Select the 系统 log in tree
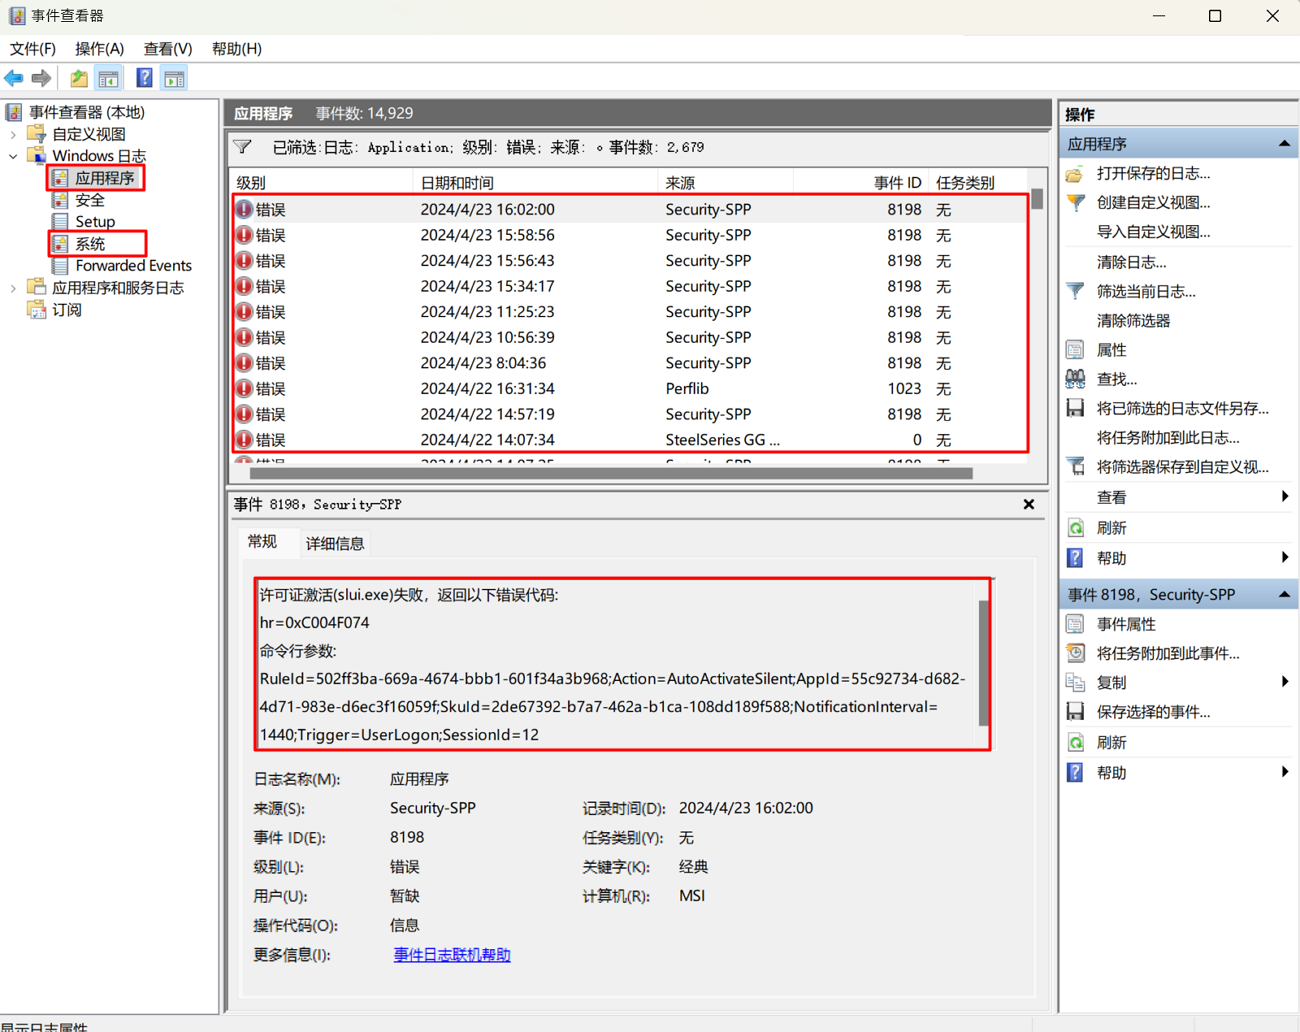Viewport: 1300px width, 1032px height. (90, 244)
